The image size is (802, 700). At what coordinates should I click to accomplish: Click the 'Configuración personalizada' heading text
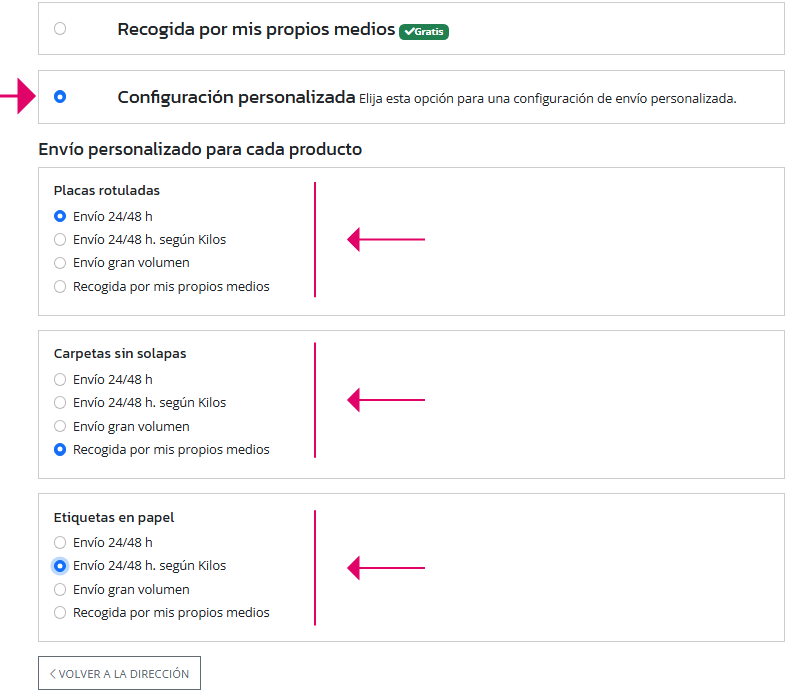pos(236,97)
